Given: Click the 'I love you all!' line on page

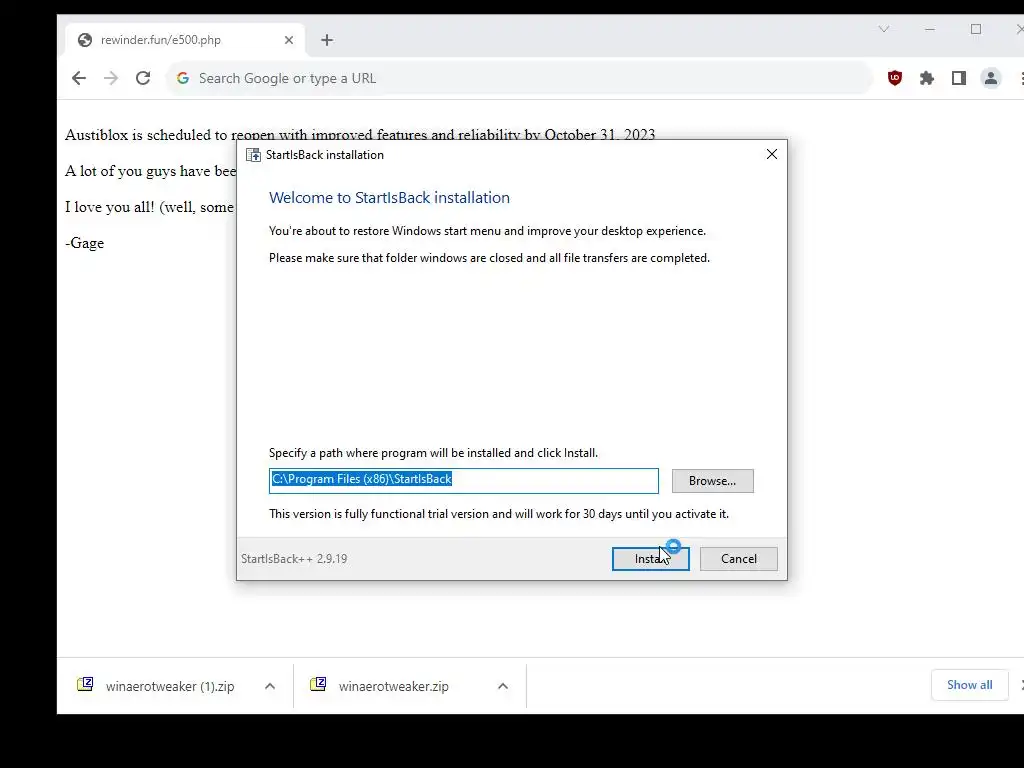Looking at the screenshot, I should 149,207.
